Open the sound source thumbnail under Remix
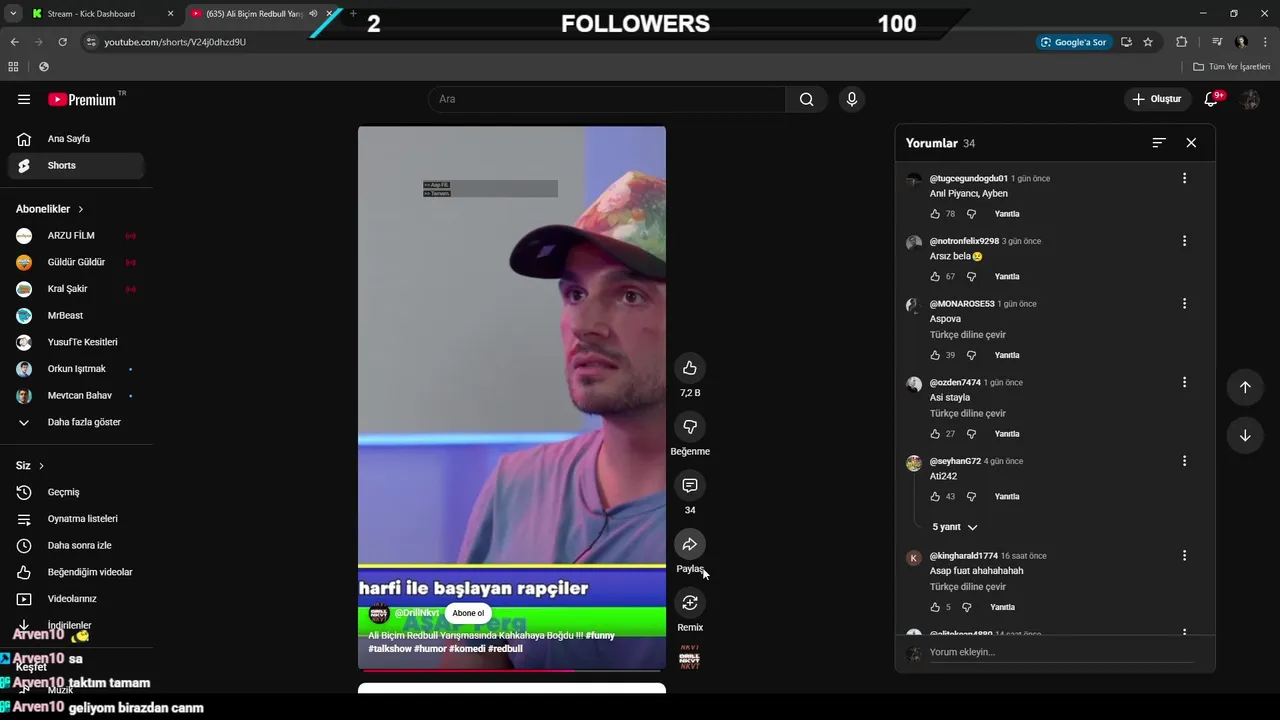This screenshot has width=1280, height=720. pyautogui.click(x=689, y=657)
